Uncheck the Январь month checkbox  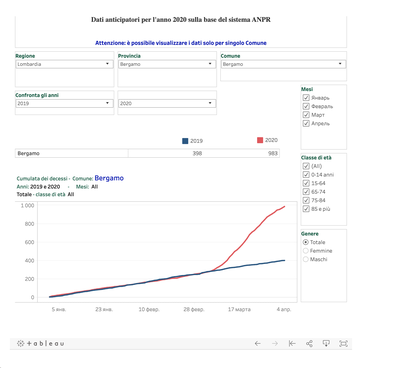306,98
